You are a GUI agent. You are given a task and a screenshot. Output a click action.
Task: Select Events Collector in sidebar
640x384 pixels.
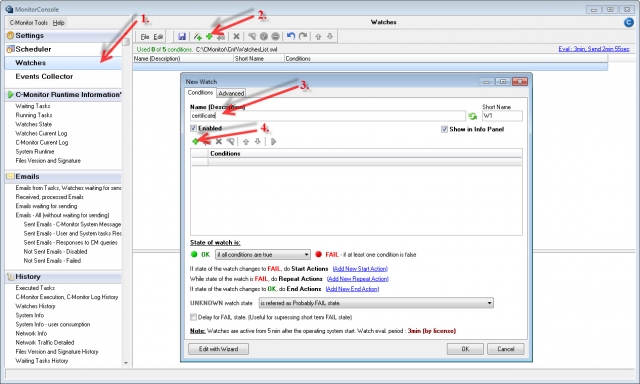[x=44, y=76]
